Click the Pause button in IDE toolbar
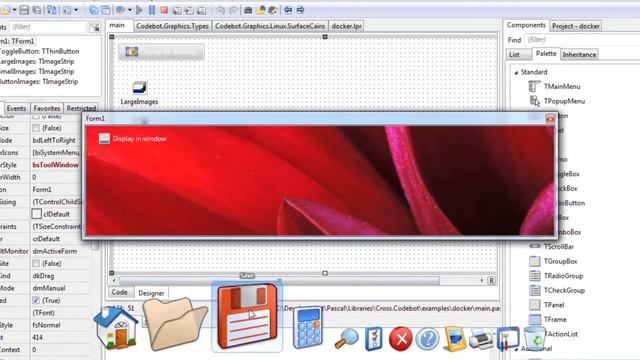 pyautogui.click(x=152, y=10)
